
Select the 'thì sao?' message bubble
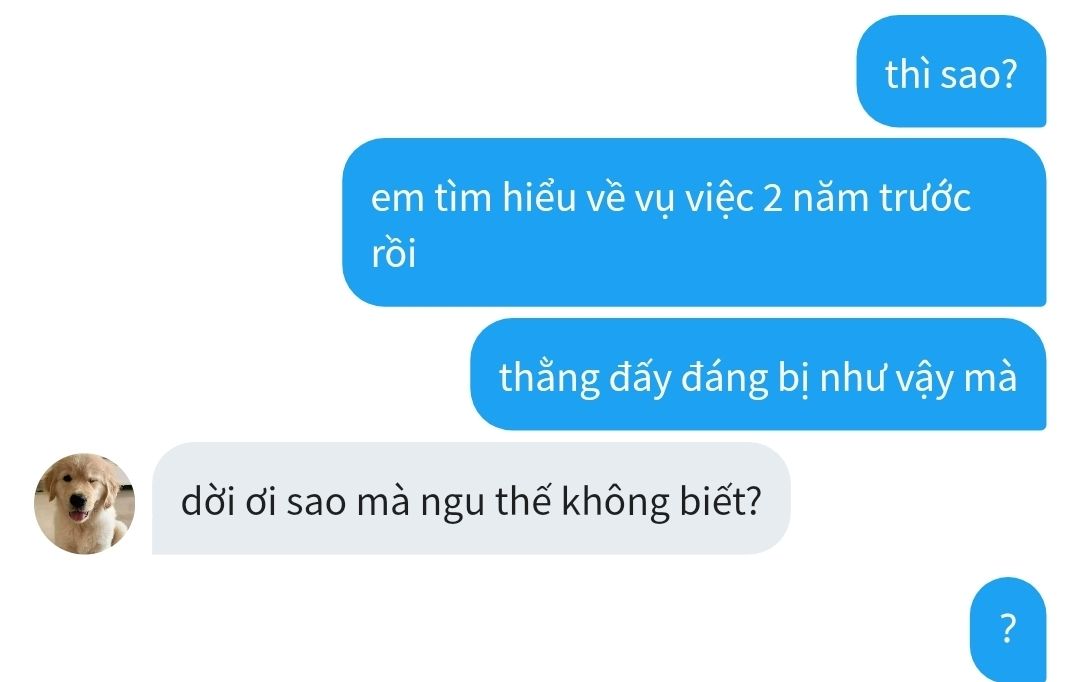[x=951, y=72]
